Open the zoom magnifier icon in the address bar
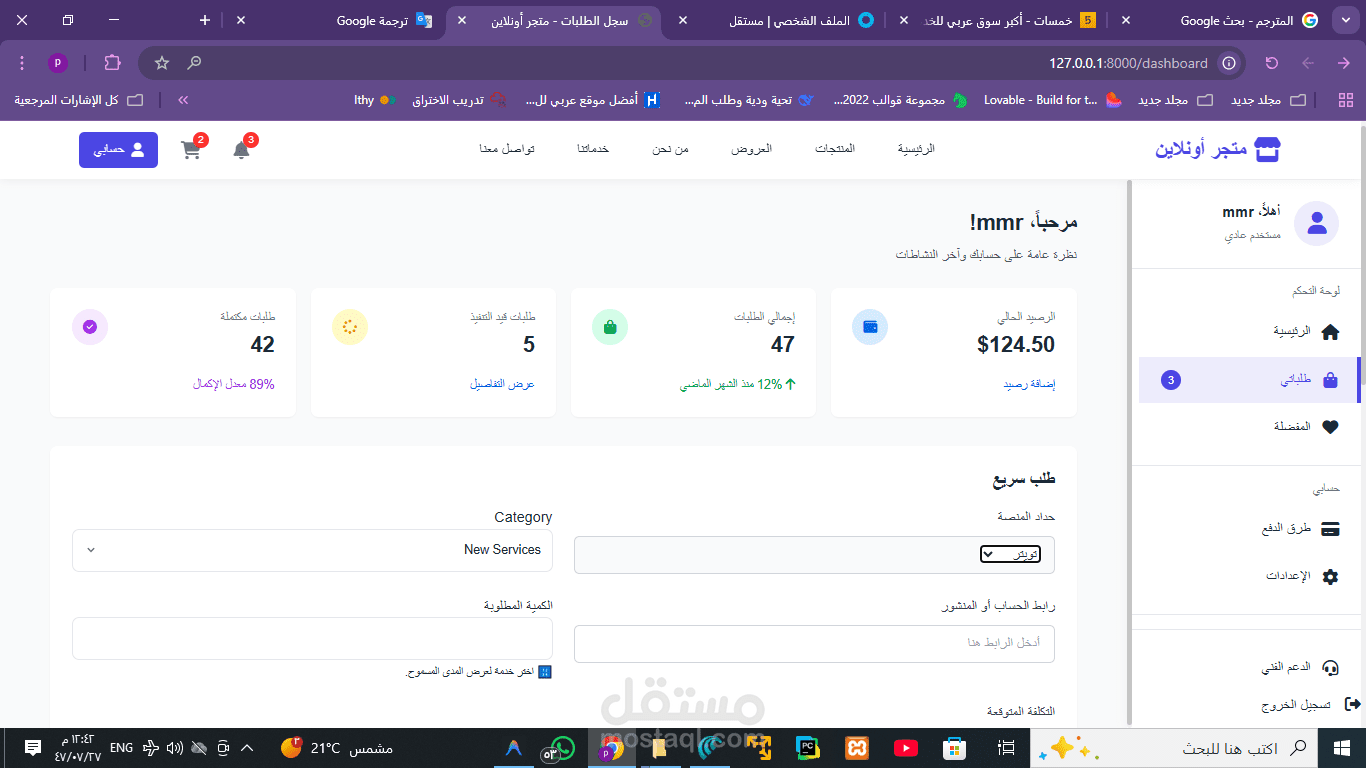 [x=194, y=63]
